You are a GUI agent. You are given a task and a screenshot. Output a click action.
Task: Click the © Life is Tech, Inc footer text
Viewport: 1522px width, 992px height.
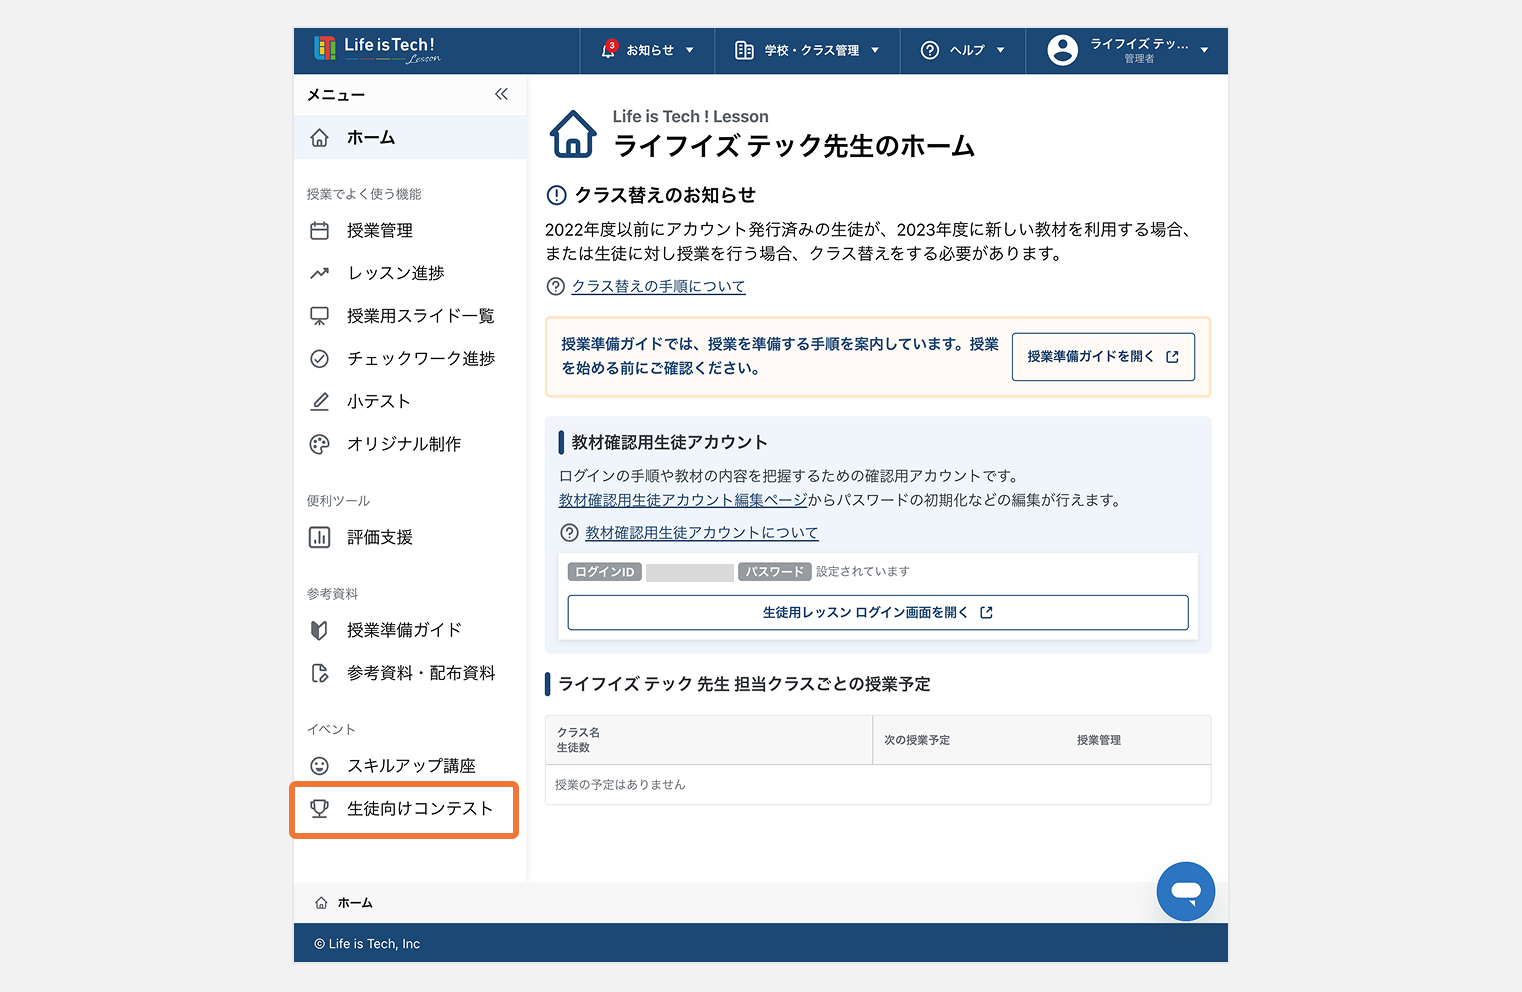(367, 944)
